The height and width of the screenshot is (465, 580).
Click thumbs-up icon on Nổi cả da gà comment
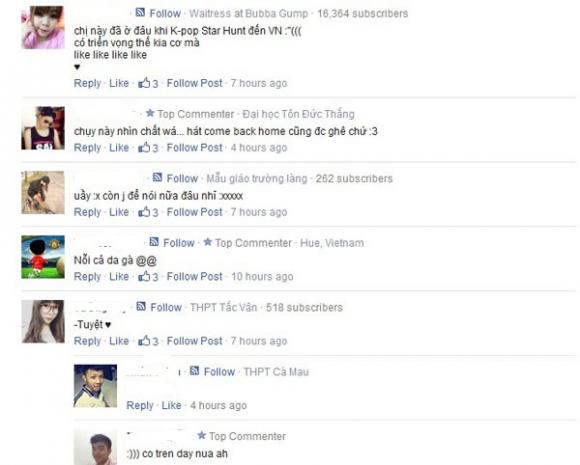(x=144, y=276)
